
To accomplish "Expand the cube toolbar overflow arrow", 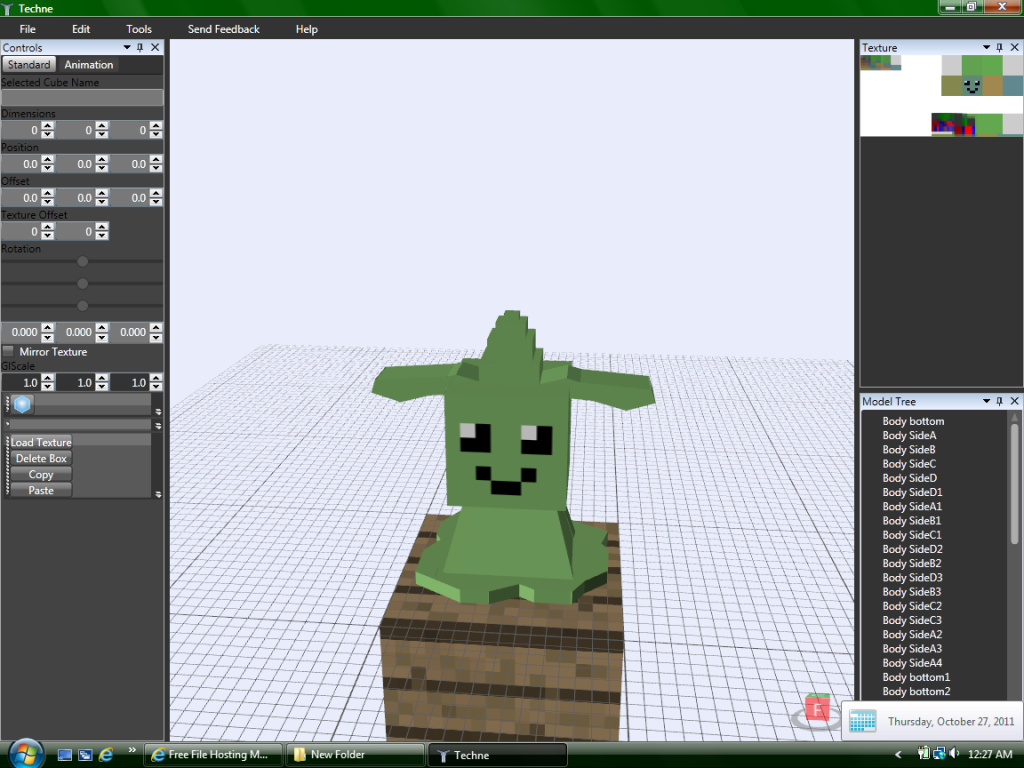I will [158, 411].
